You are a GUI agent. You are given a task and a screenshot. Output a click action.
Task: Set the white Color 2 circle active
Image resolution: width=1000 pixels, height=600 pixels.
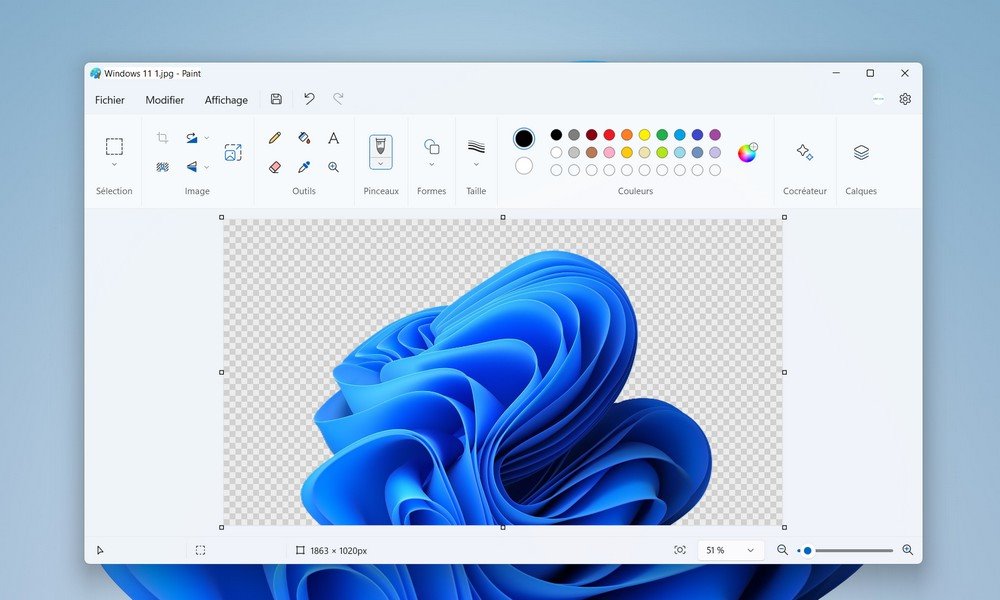(x=524, y=166)
